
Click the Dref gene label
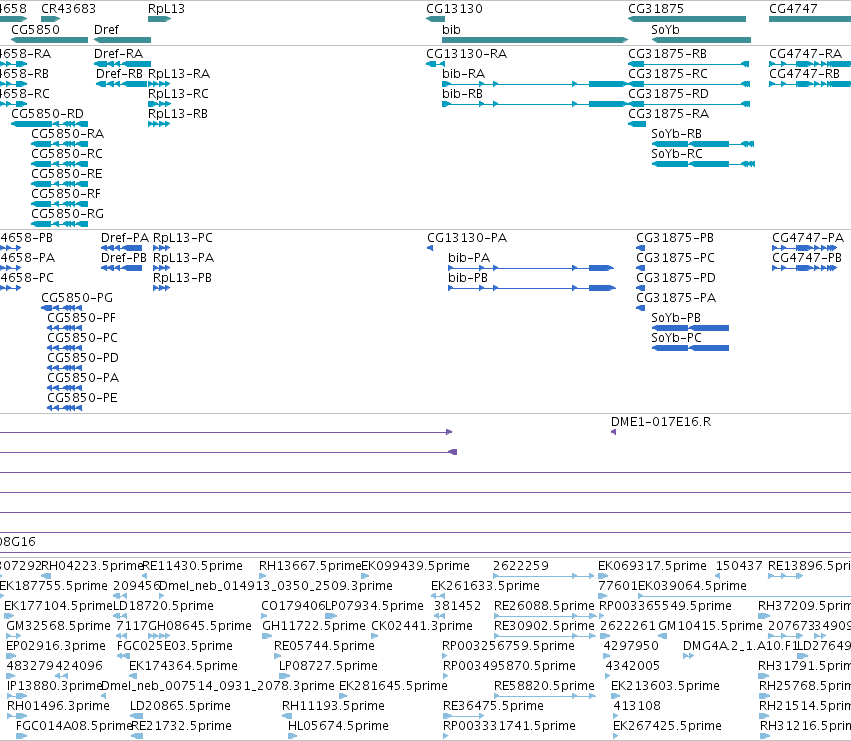106,29
